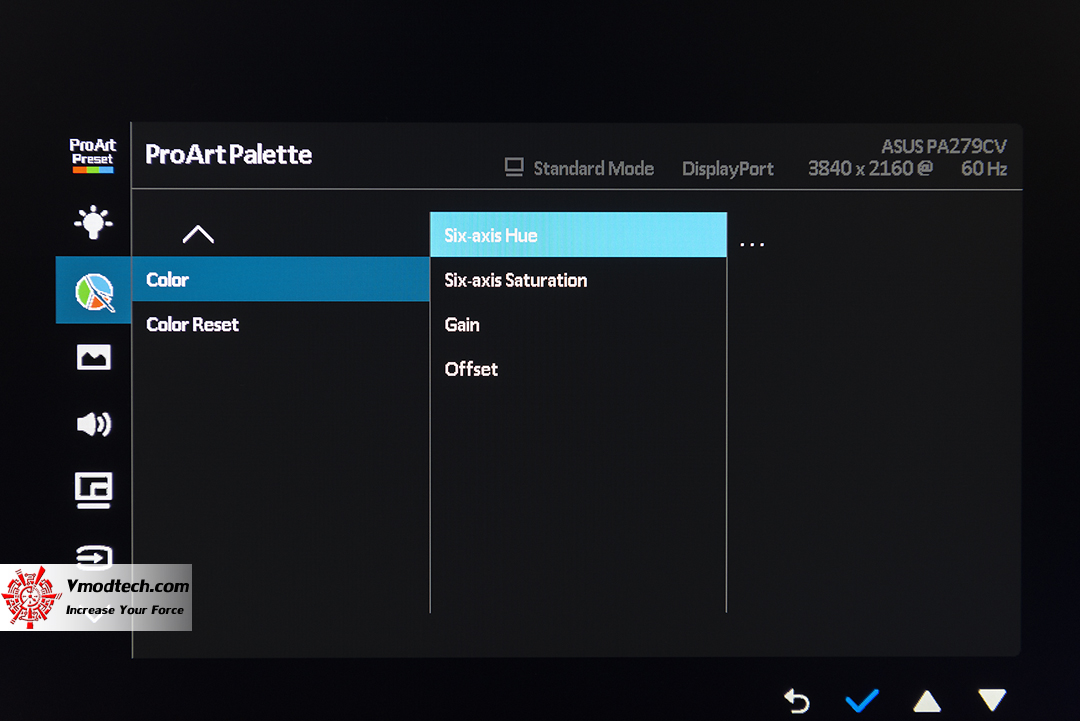
Task: Select the Blue Light Filter bulb icon
Action: pyautogui.click(x=93, y=222)
